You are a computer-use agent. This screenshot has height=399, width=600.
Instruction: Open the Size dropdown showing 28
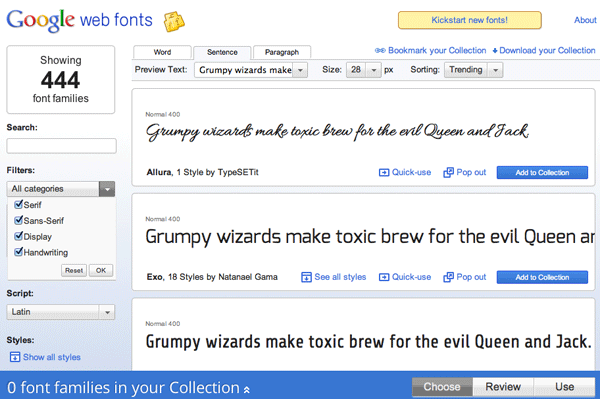click(364, 70)
